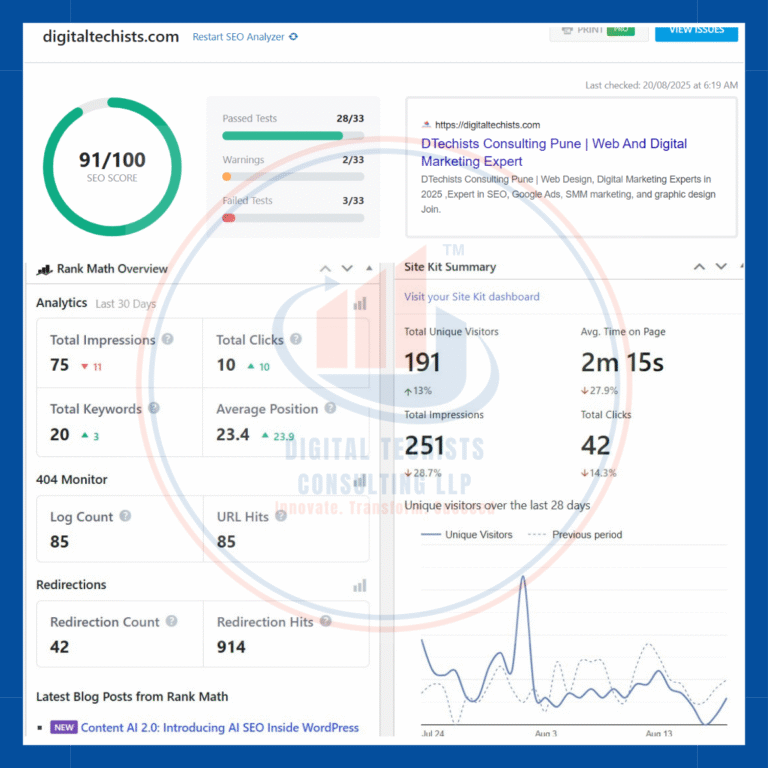
Task: Click the Warnings progress bar
Action: coord(293,177)
